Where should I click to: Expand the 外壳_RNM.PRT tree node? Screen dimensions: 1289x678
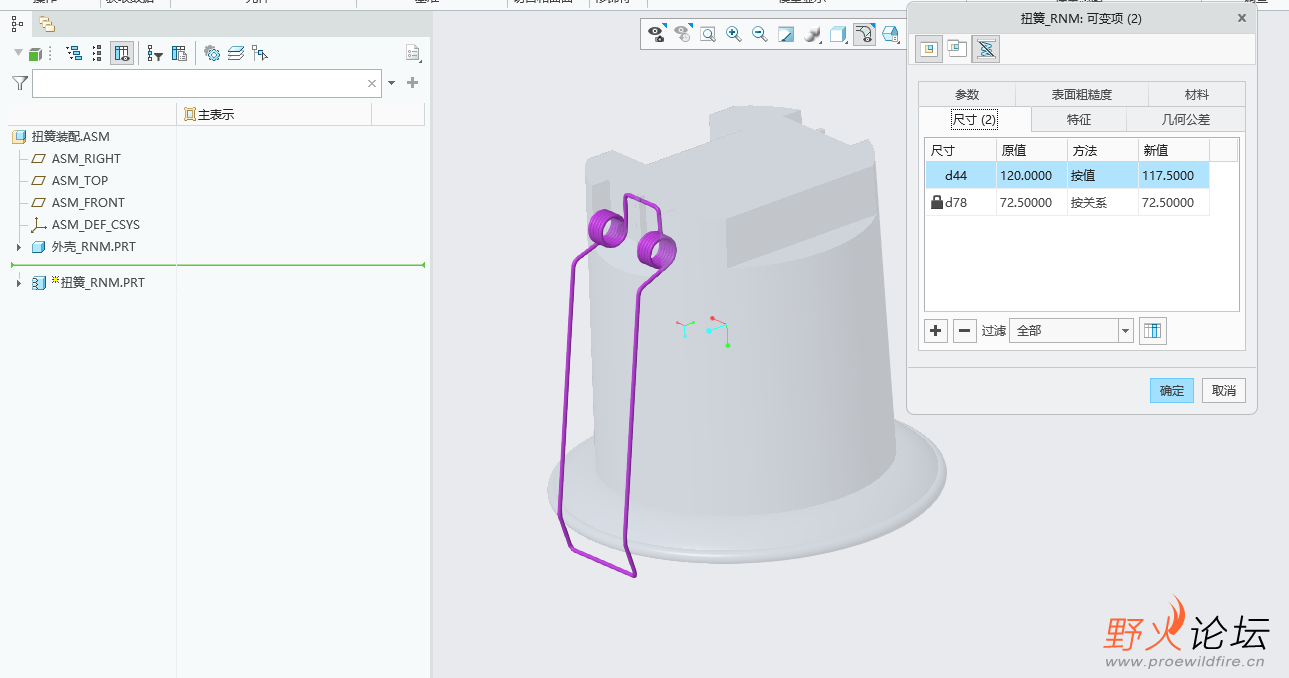click(18, 247)
